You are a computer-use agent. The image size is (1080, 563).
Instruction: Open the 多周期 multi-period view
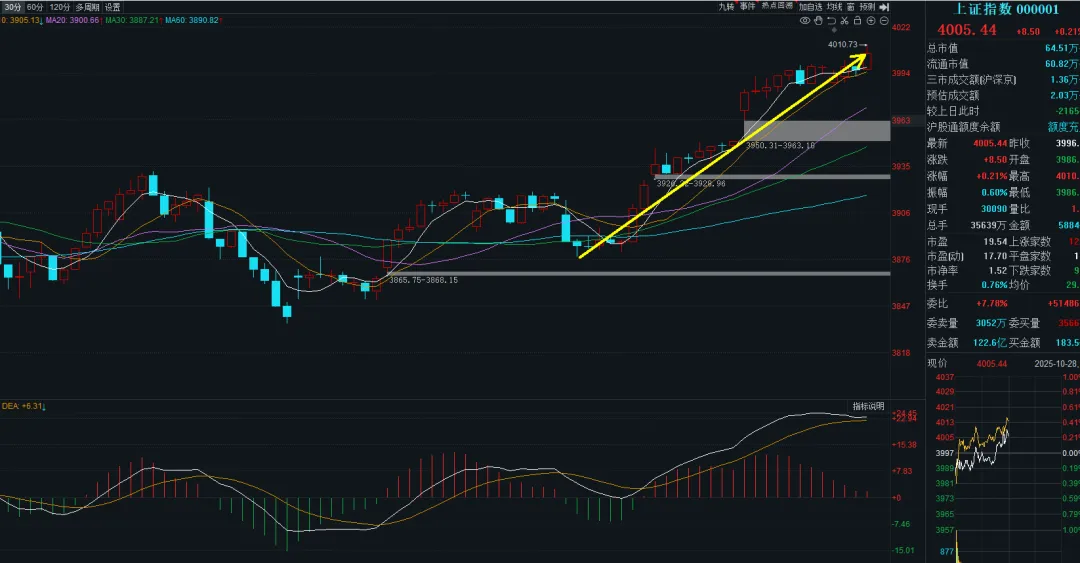[x=87, y=7]
